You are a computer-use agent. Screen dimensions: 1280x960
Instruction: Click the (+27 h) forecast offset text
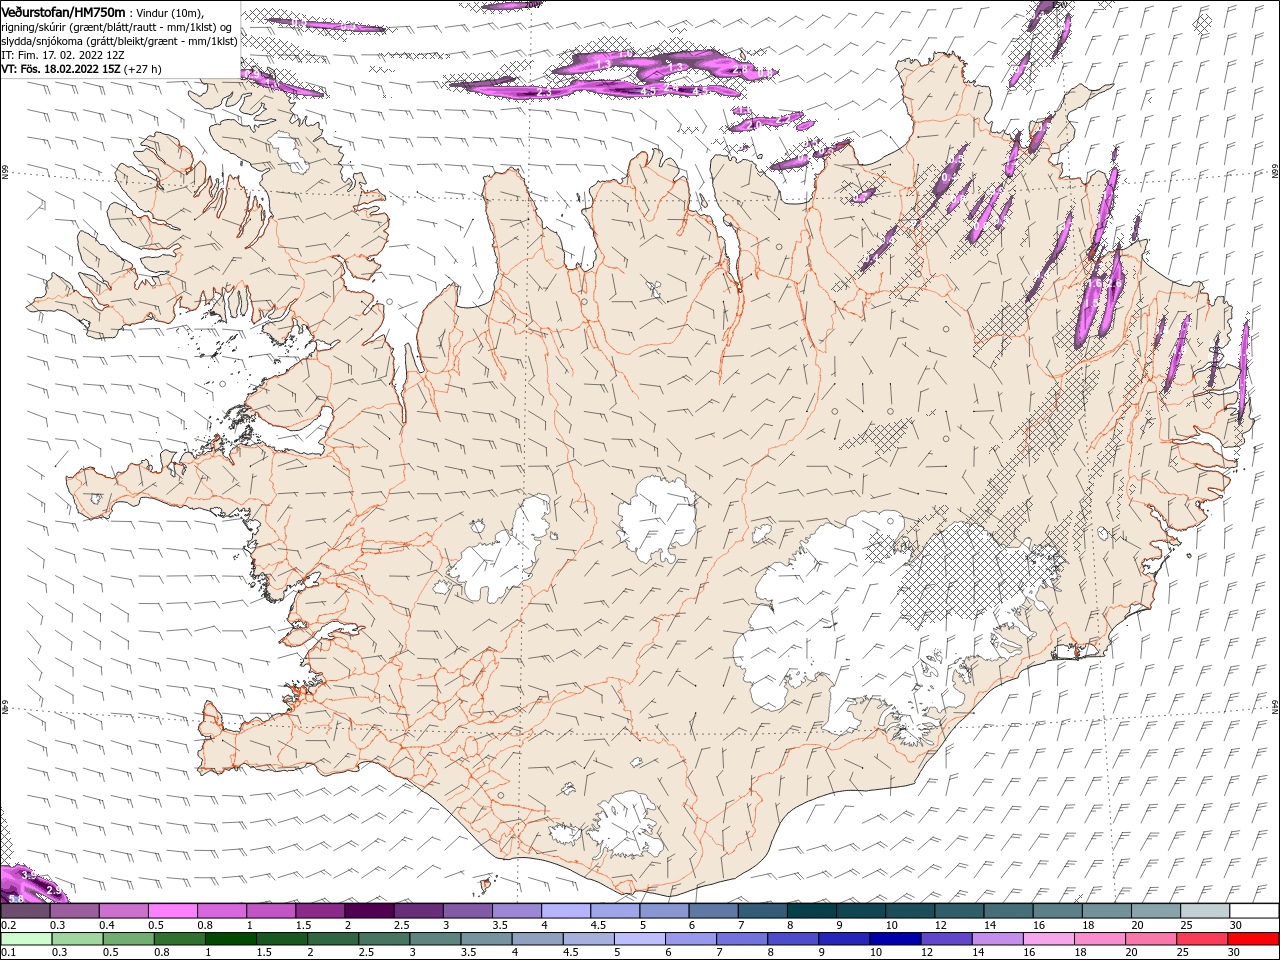[141, 69]
